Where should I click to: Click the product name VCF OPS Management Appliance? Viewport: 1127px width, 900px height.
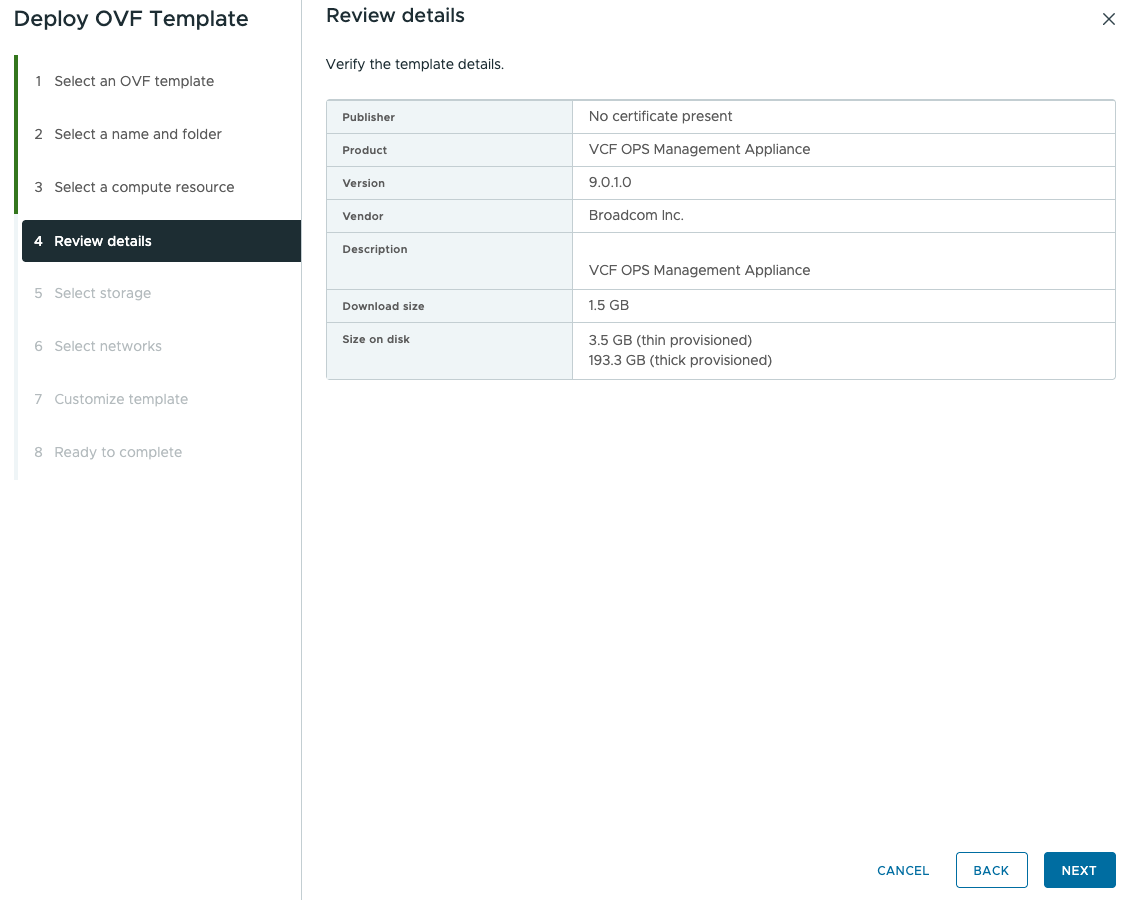(x=699, y=149)
